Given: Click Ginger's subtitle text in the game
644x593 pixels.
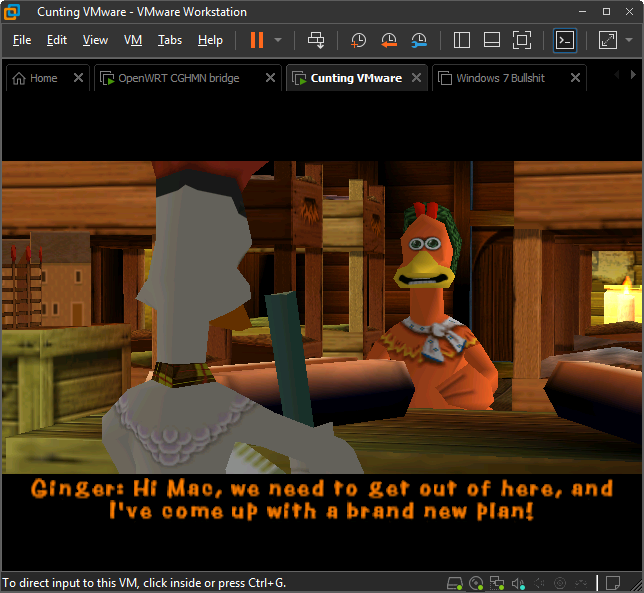Looking at the screenshot, I should tap(322, 500).
